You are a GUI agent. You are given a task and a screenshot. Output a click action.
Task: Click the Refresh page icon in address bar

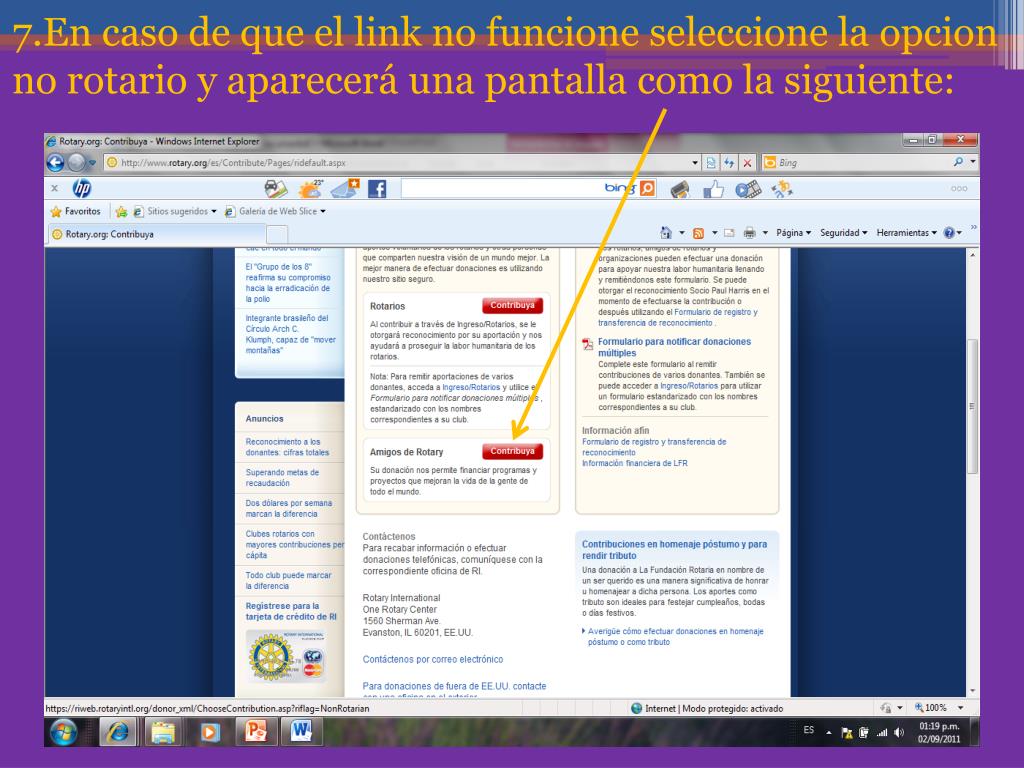pos(729,163)
